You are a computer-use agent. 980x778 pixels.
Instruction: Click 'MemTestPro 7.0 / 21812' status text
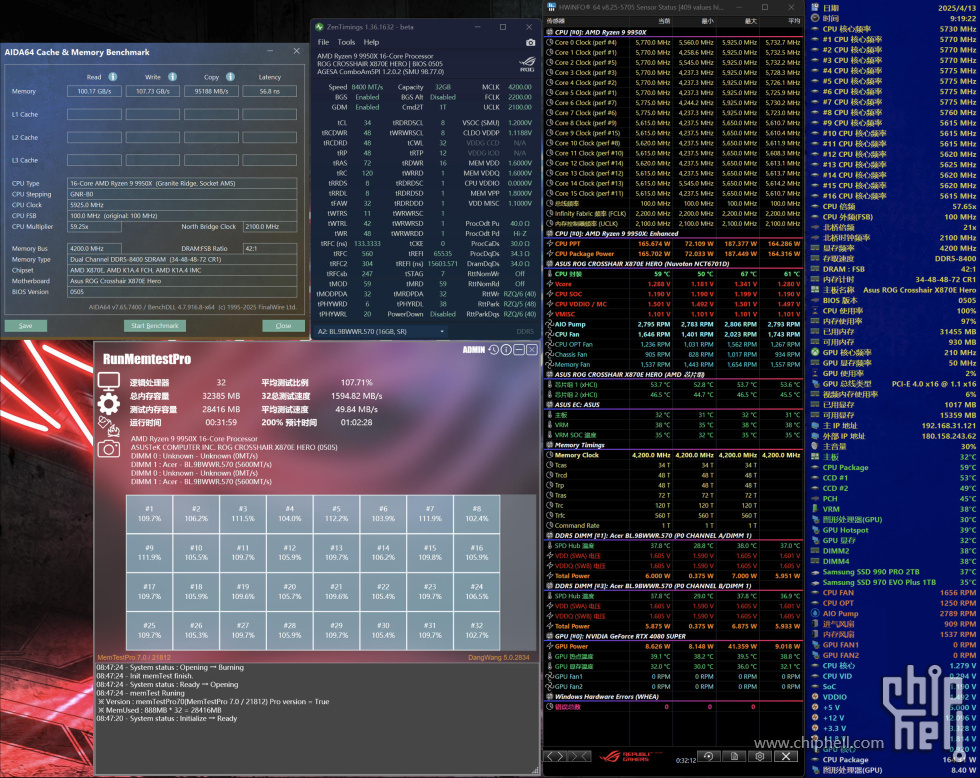134,657
